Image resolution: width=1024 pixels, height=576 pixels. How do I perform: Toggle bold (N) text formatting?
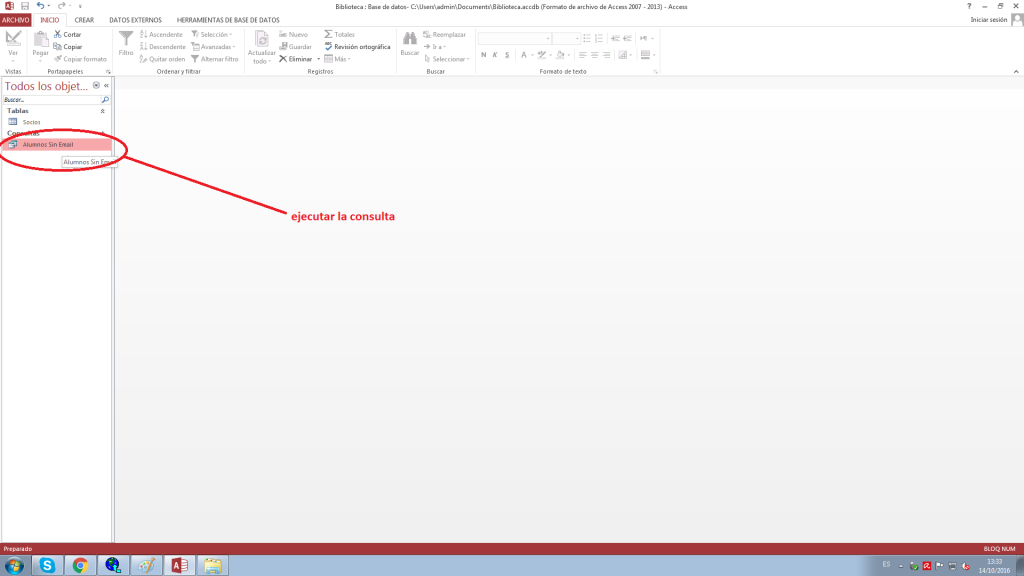click(483, 55)
